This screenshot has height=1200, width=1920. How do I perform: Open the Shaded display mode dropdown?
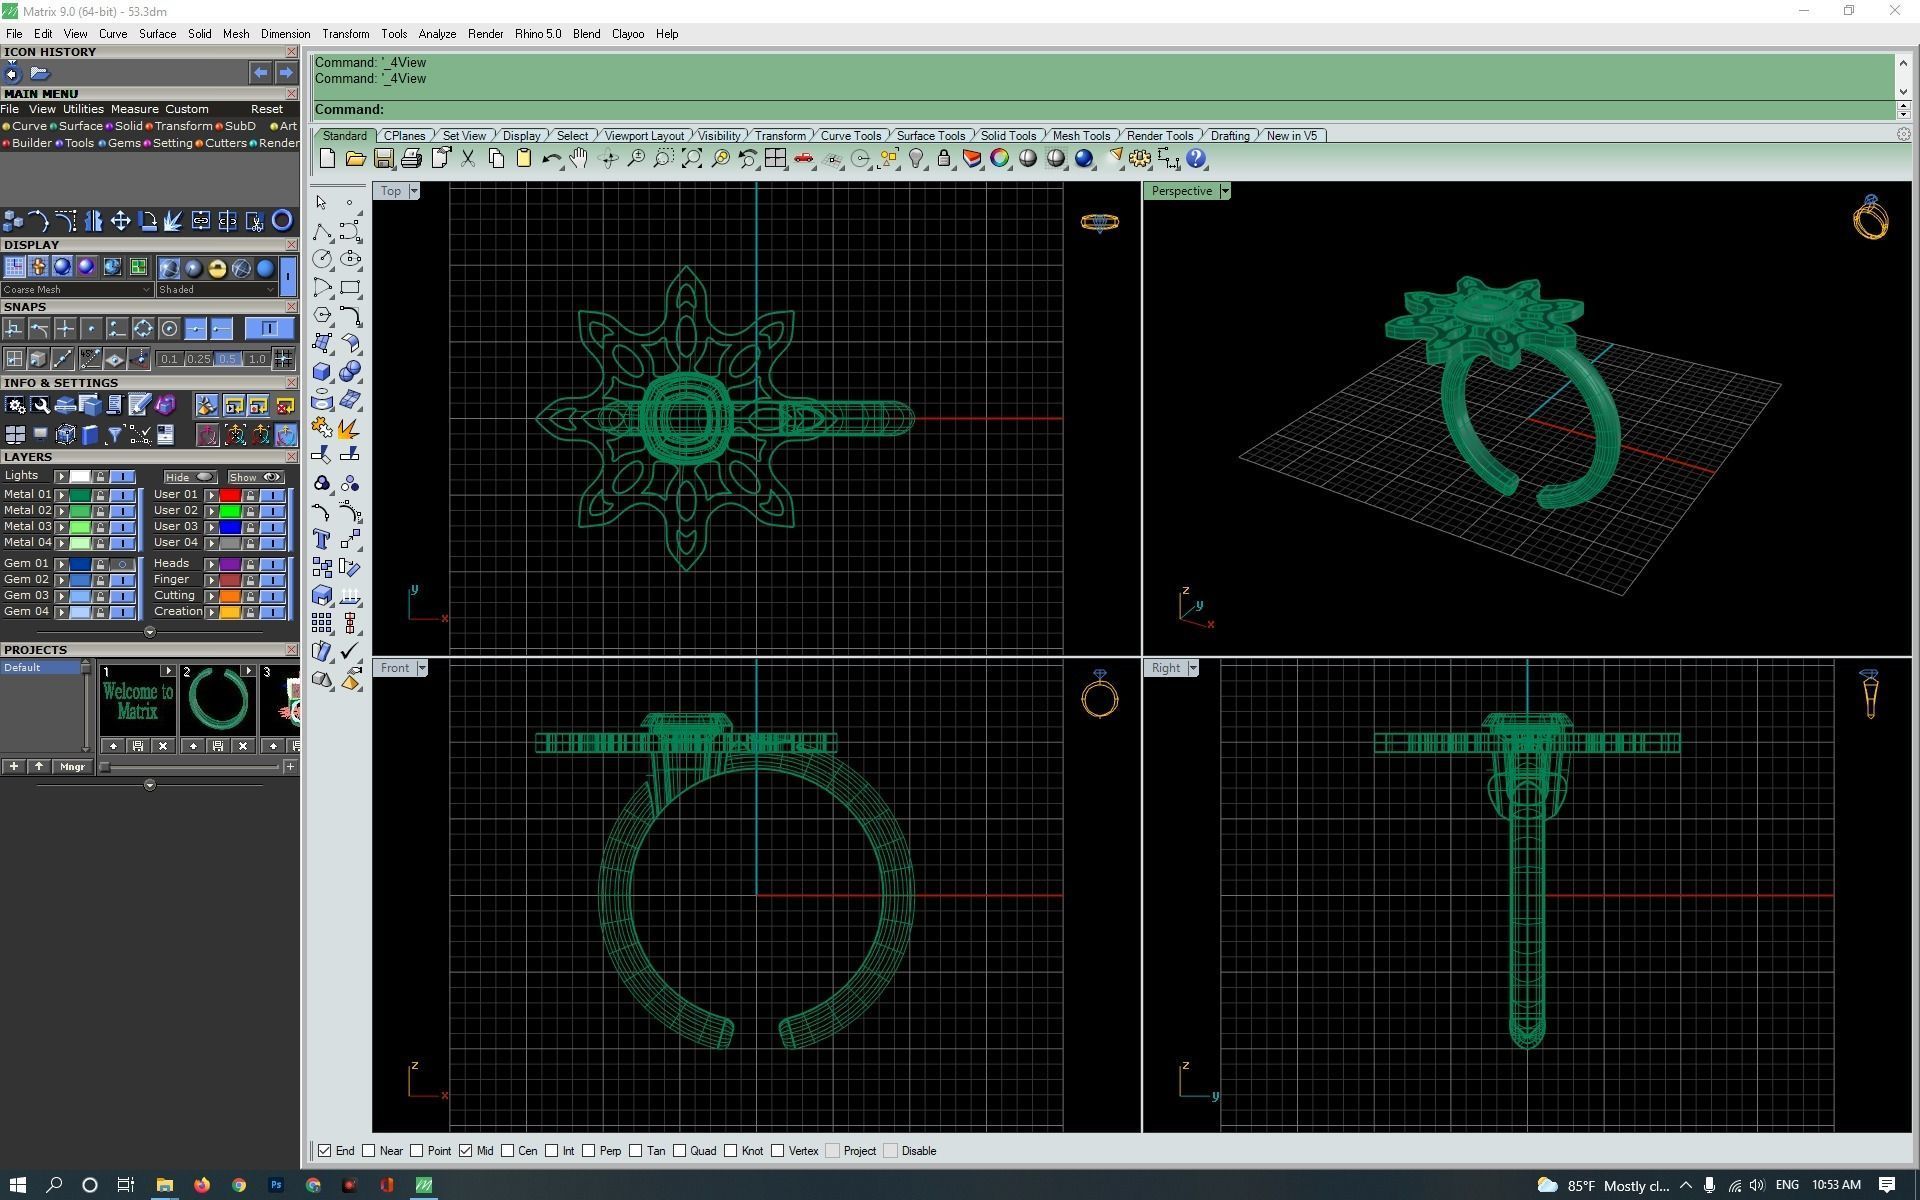(x=216, y=290)
